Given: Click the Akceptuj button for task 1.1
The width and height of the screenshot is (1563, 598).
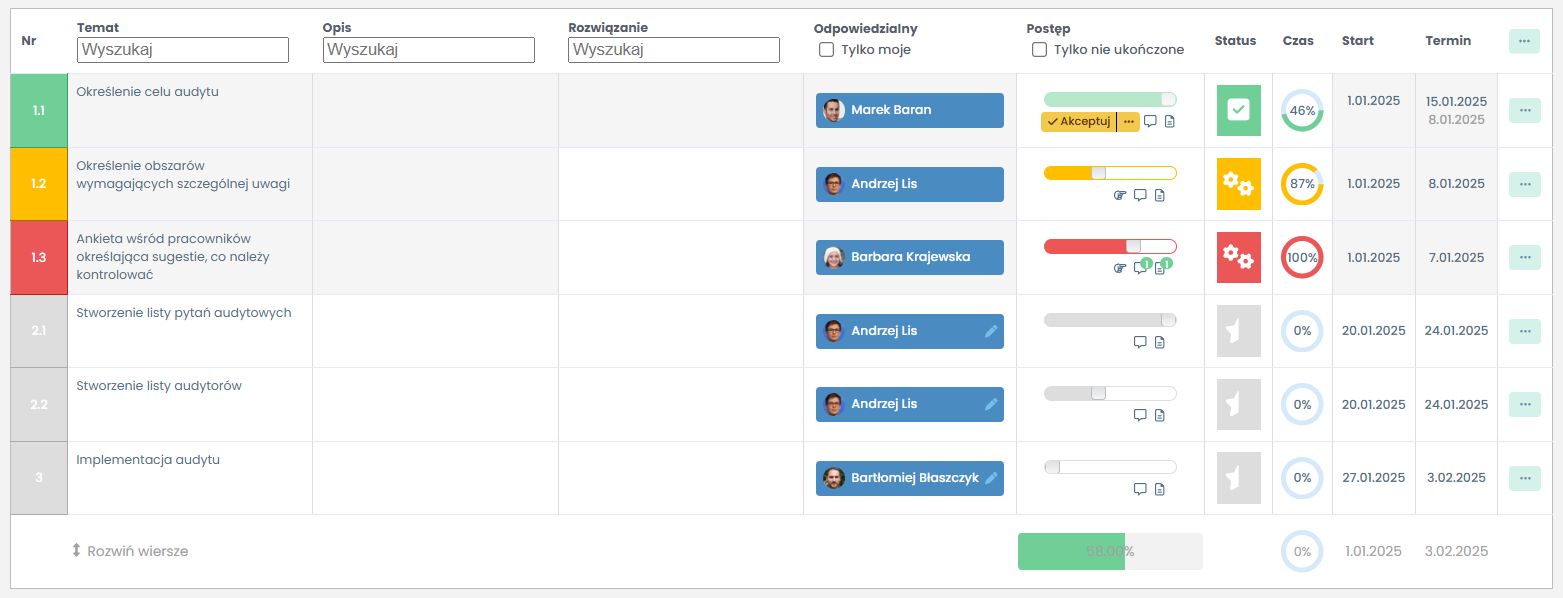Looking at the screenshot, I should click(1078, 121).
